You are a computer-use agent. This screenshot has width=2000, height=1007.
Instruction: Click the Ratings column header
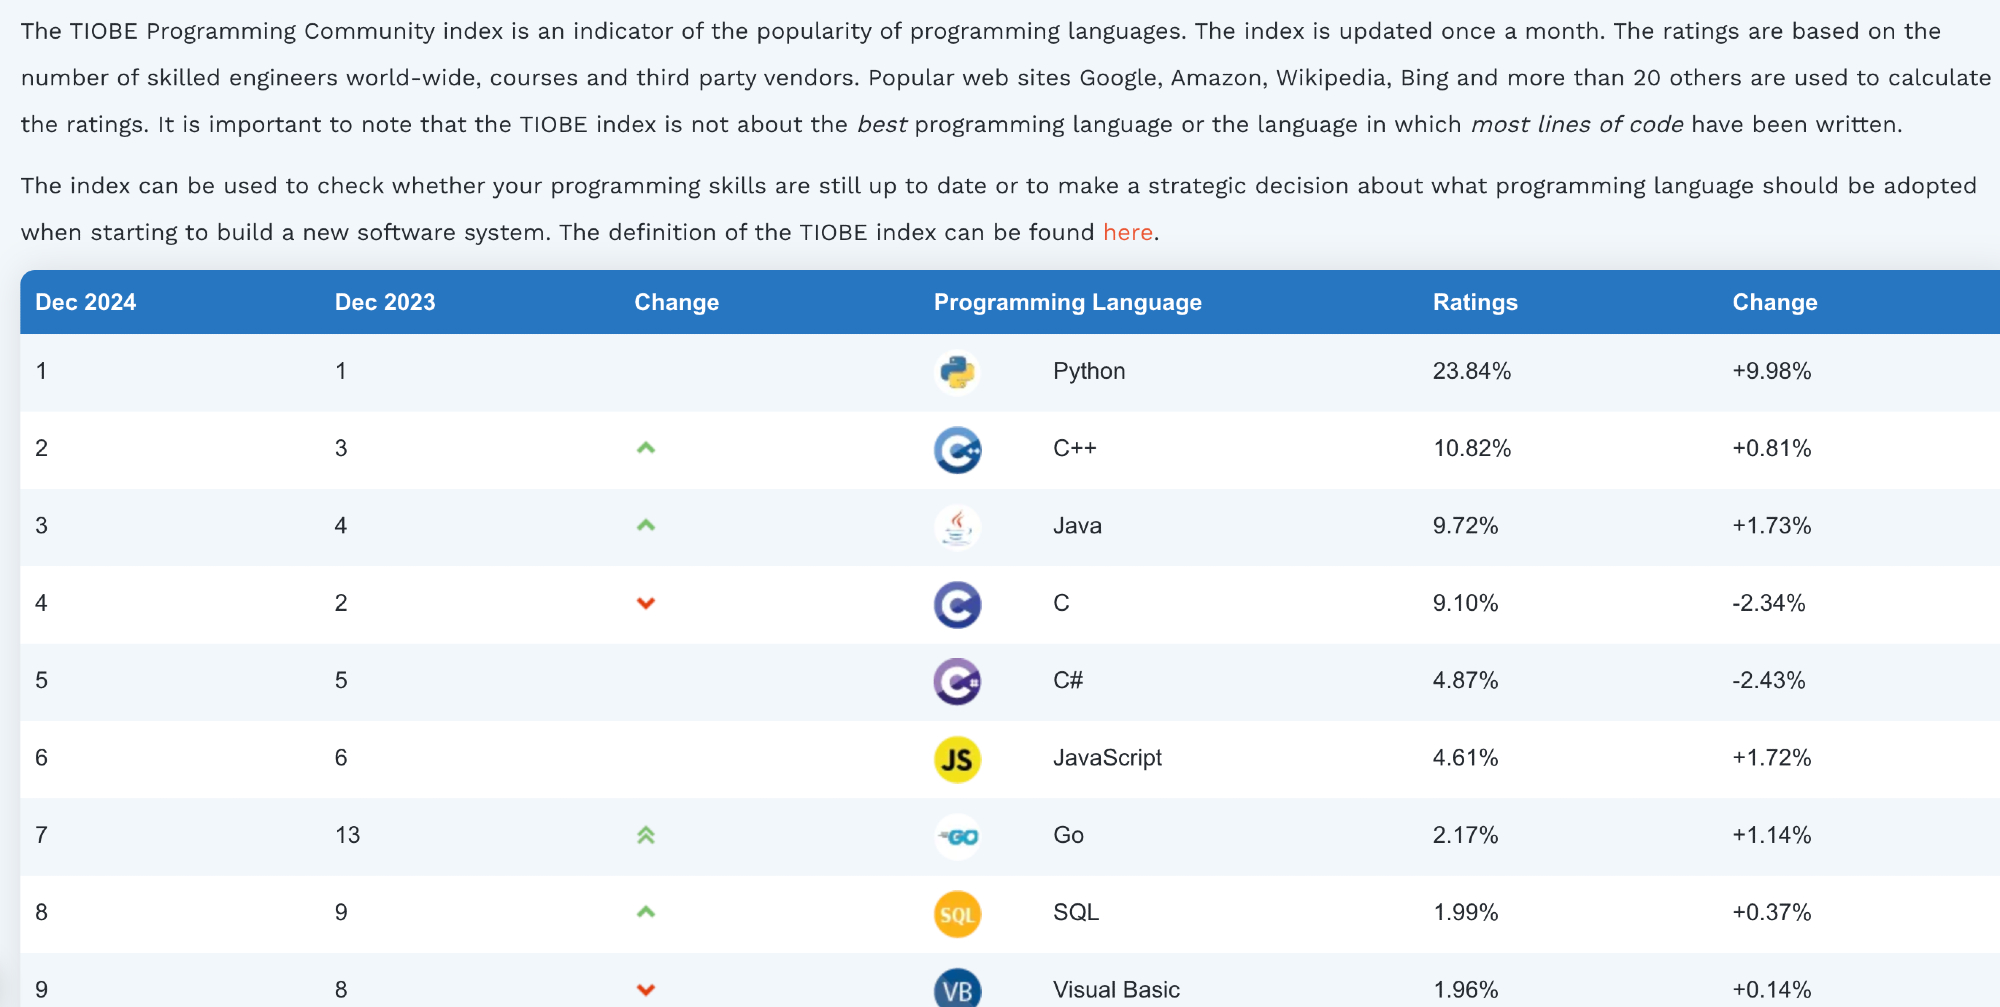click(1475, 302)
